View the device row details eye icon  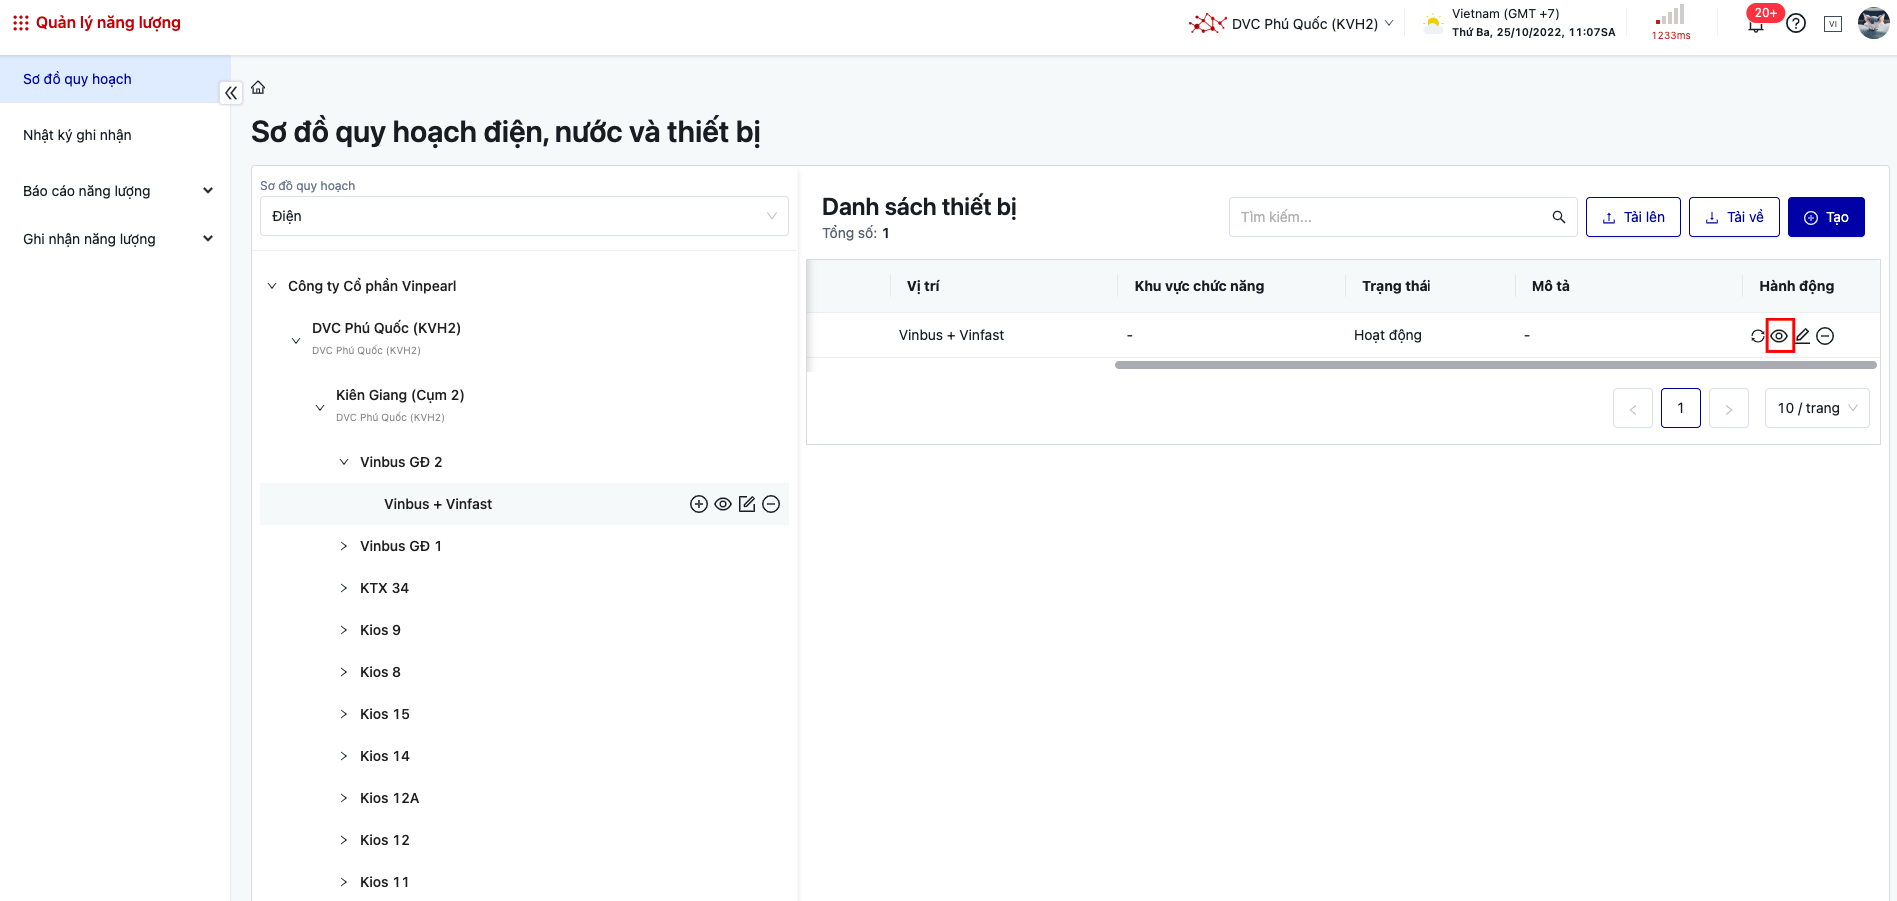(1779, 336)
